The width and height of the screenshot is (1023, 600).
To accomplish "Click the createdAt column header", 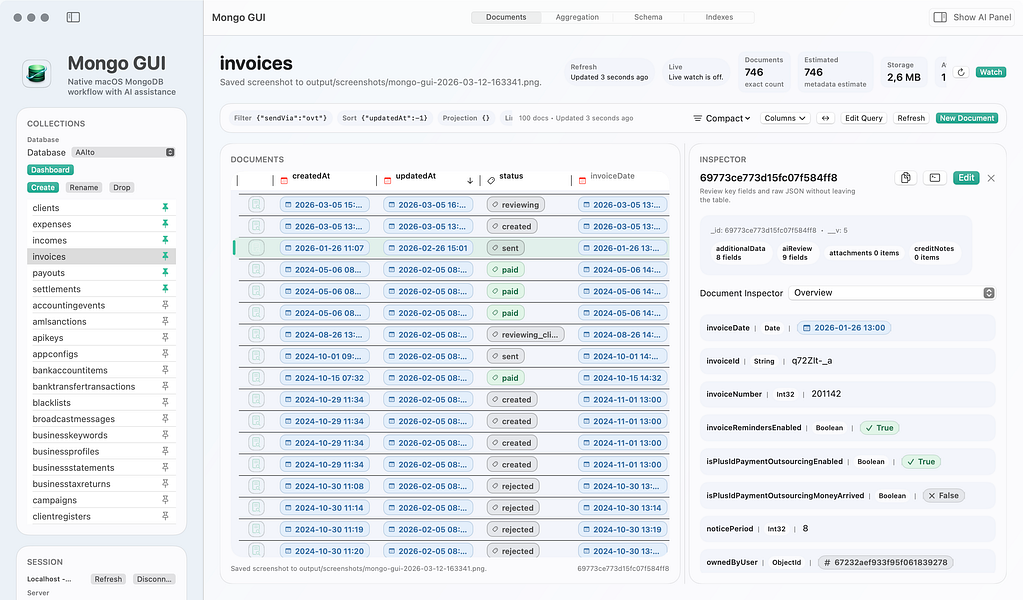I will click(311, 176).
